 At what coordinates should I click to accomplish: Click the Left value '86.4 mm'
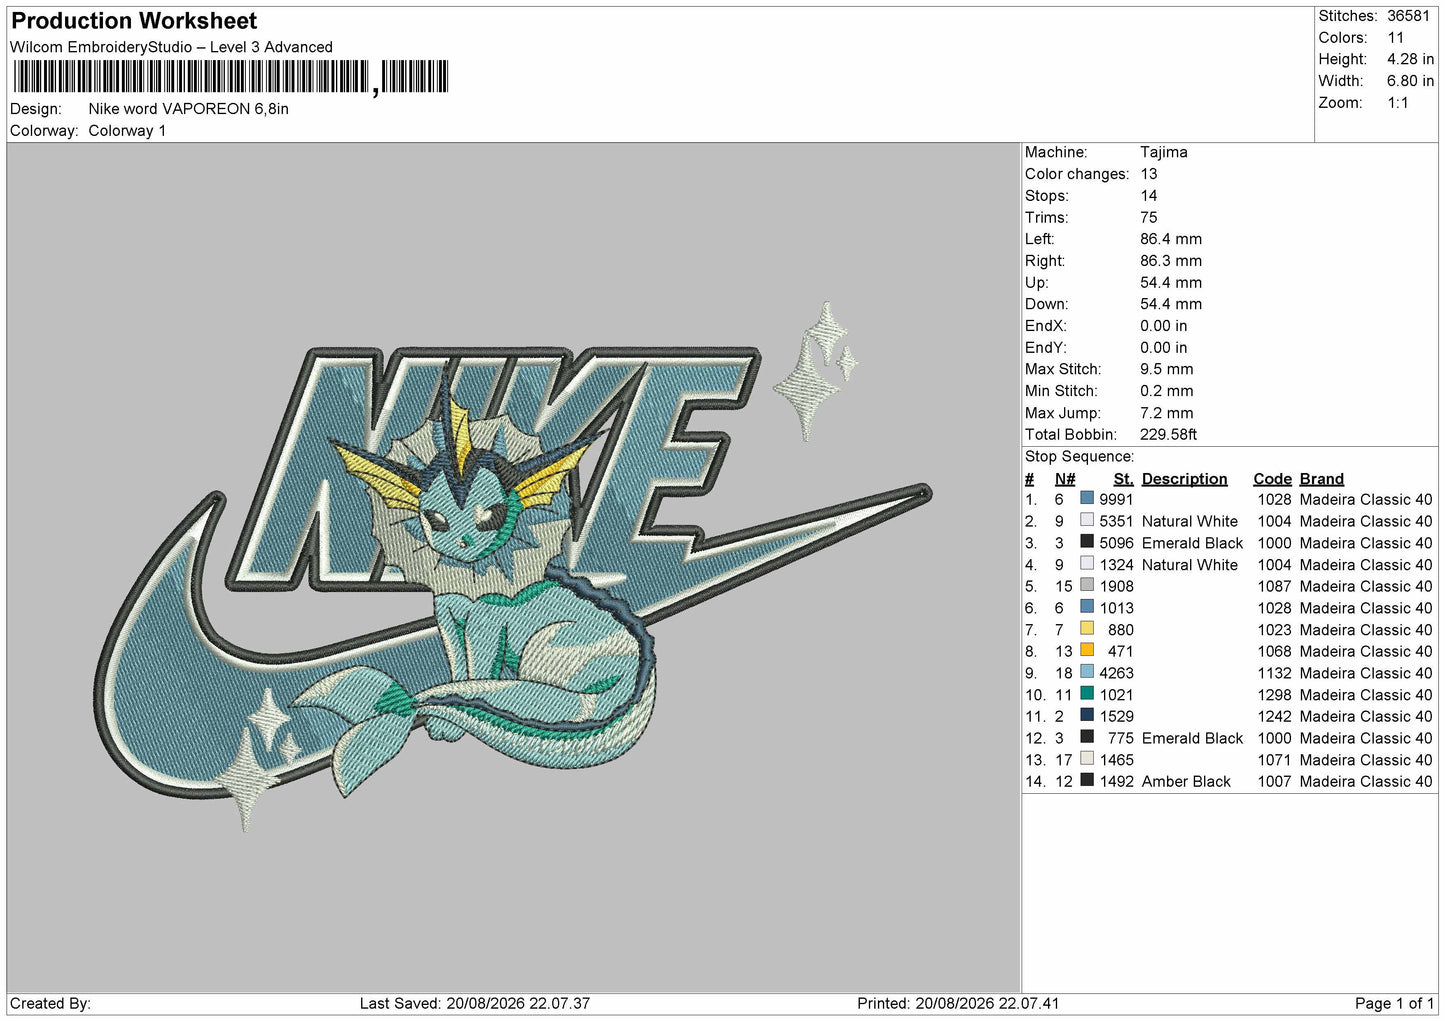(1171, 239)
